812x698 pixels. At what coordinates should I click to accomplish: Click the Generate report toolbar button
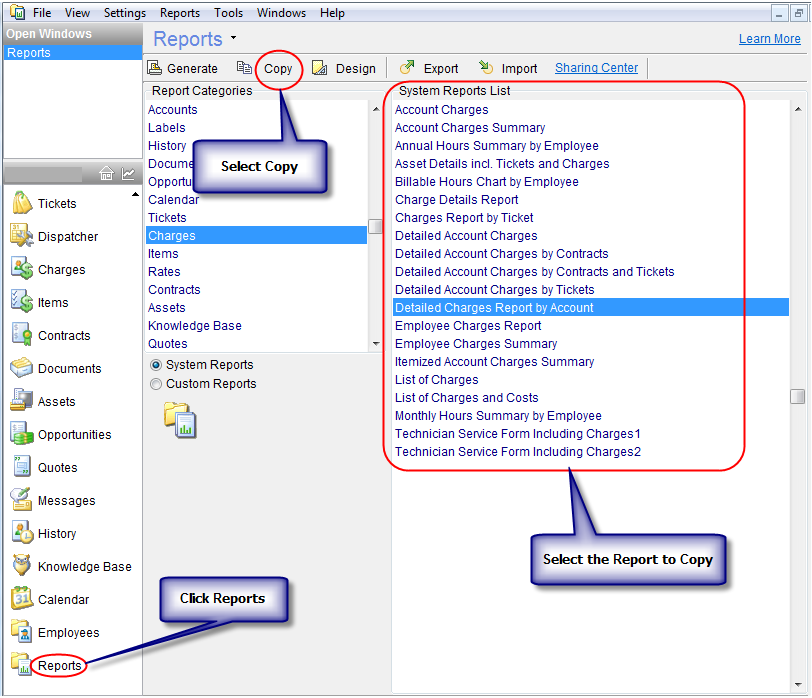[183, 69]
